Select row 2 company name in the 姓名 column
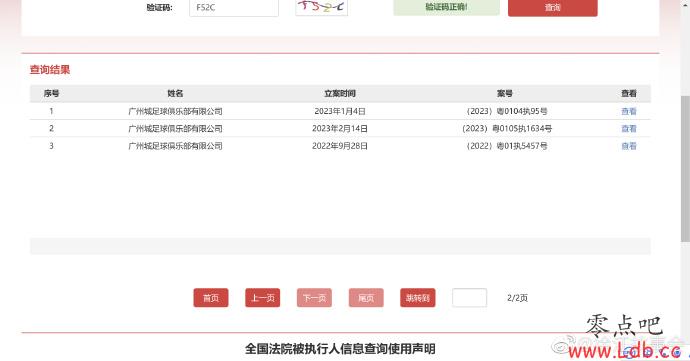Viewport: 690px width, 361px height. tap(175, 129)
